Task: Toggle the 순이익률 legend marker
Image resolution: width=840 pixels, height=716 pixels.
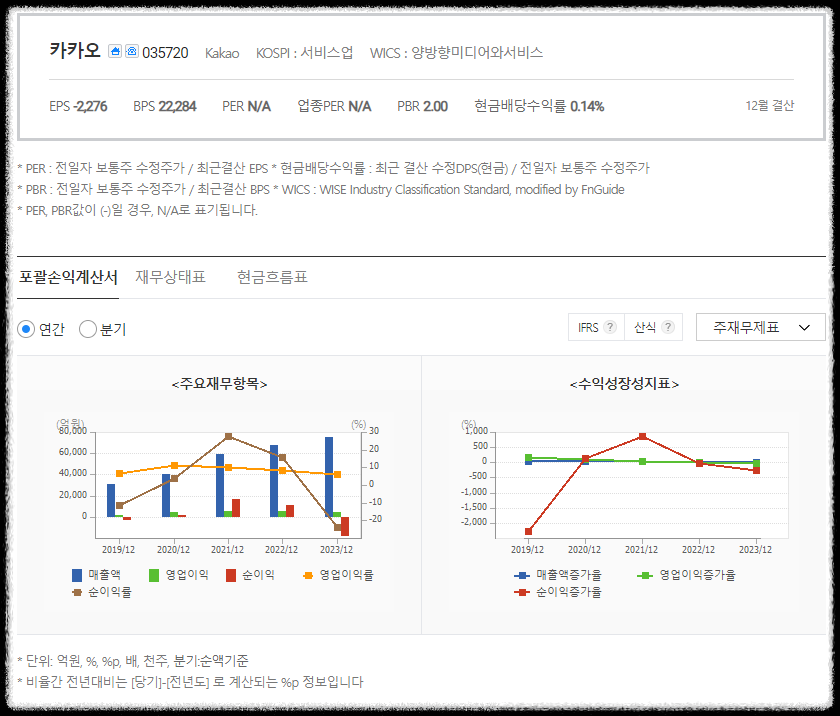Action: [77, 592]
